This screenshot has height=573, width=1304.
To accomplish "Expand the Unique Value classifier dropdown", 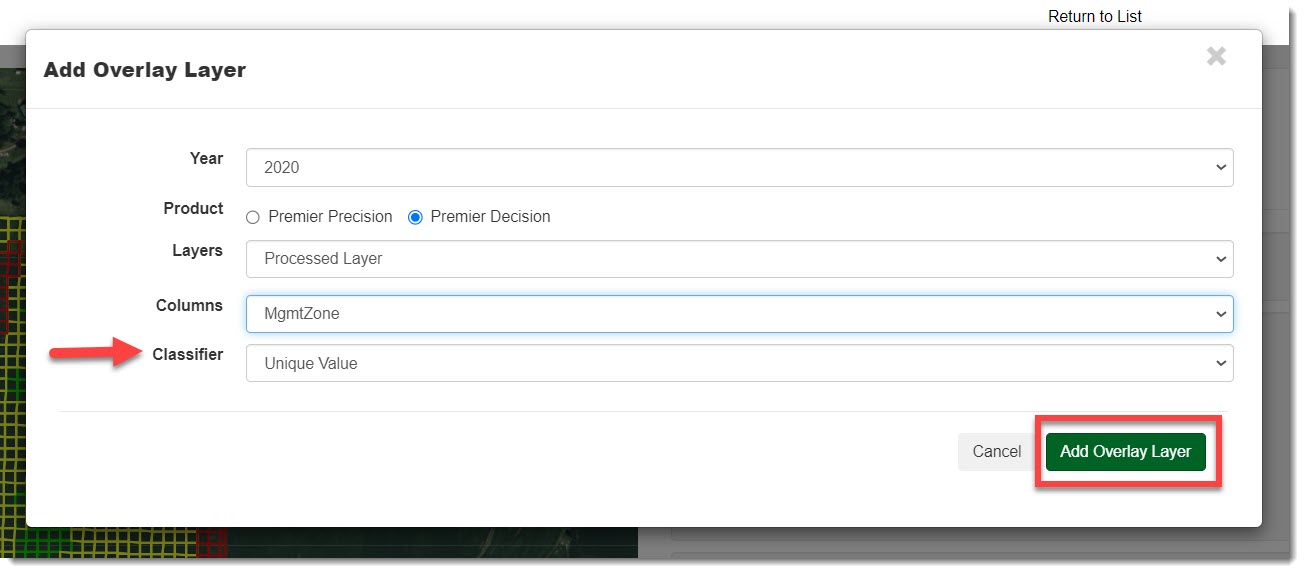I will coord(739,364).
